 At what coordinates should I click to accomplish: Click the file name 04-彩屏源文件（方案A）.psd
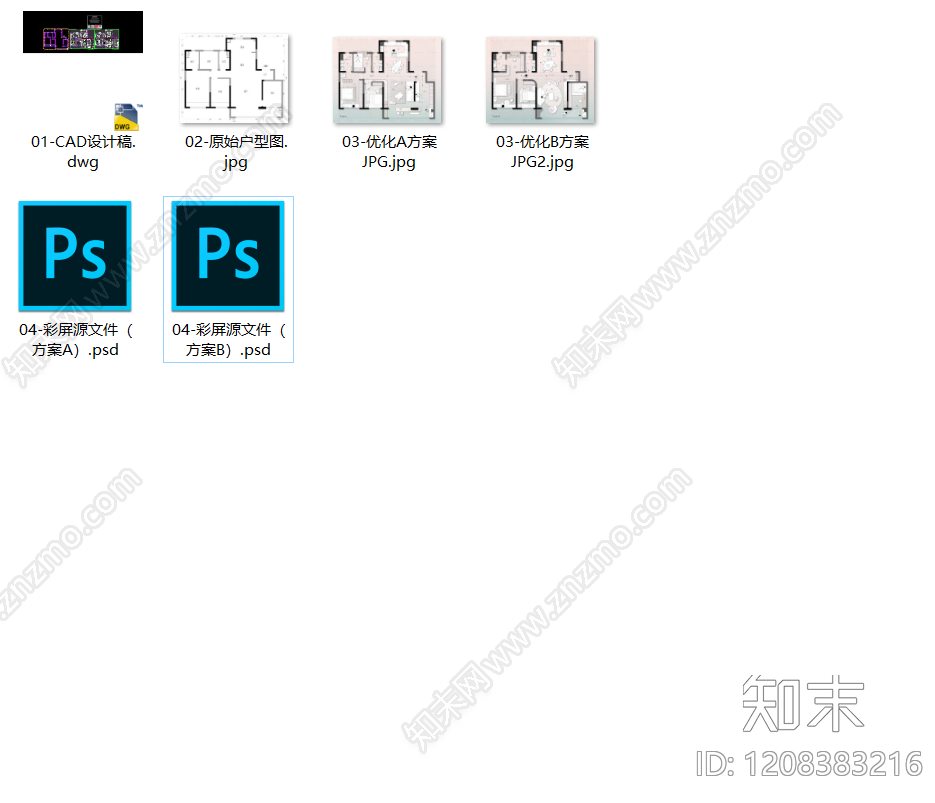tap(76, 340)
